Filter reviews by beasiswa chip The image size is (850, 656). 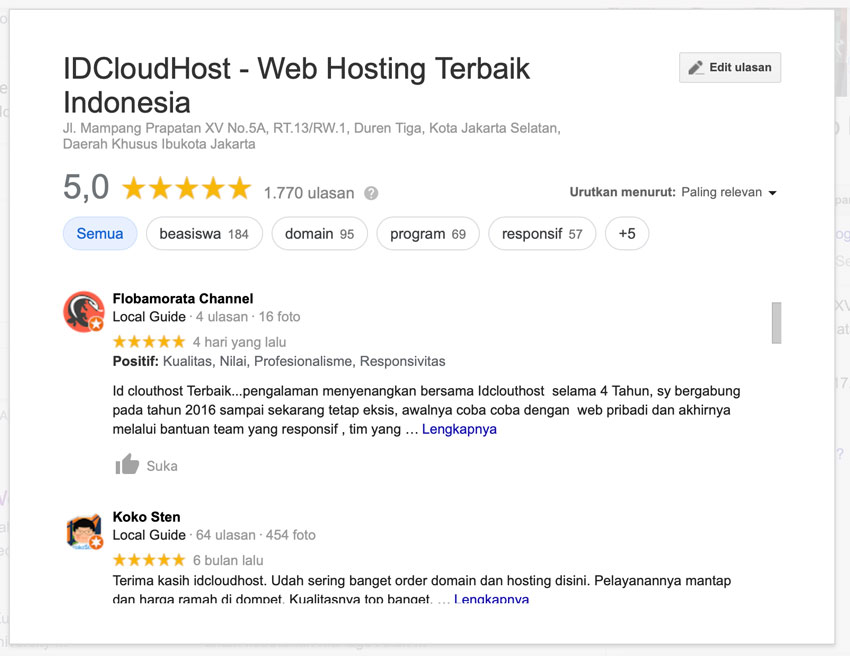click(x=204, y=234)
